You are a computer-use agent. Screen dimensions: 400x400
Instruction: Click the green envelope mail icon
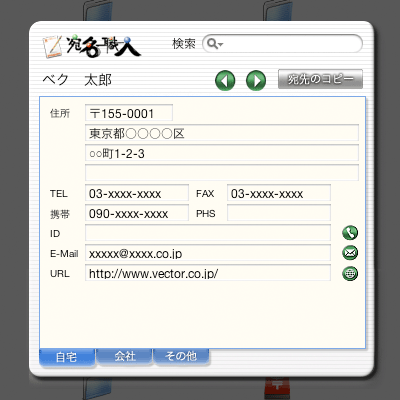coord(350,253)
